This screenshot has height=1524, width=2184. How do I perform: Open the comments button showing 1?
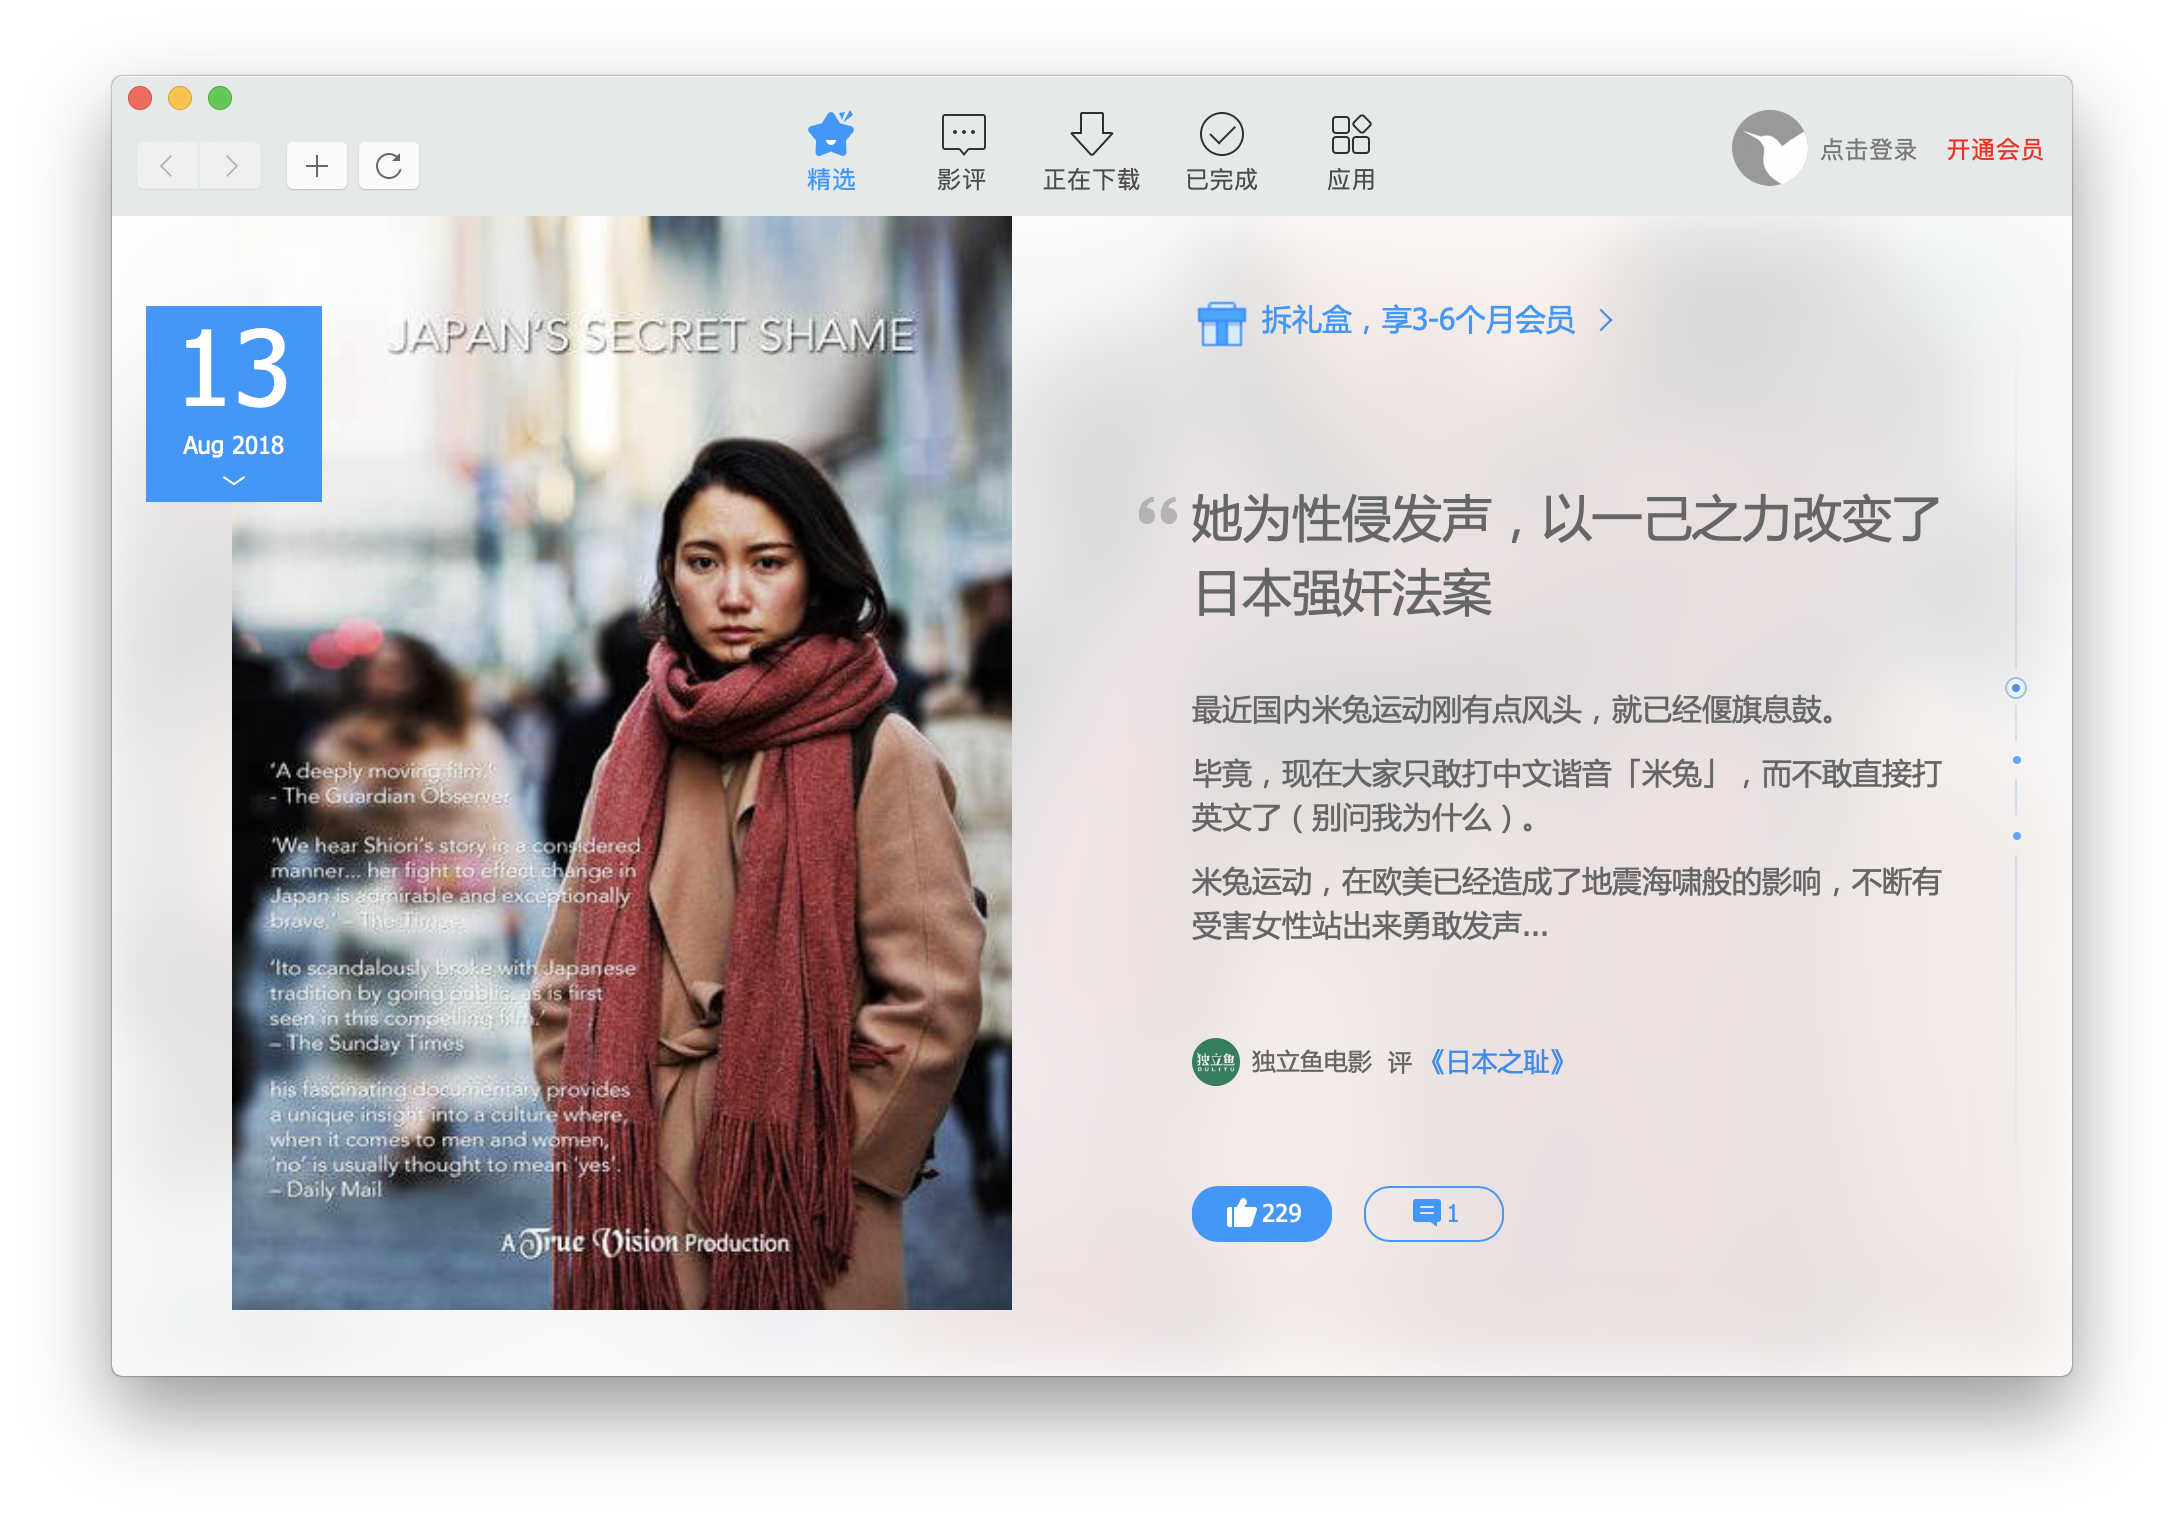tap(1433, 1213)
